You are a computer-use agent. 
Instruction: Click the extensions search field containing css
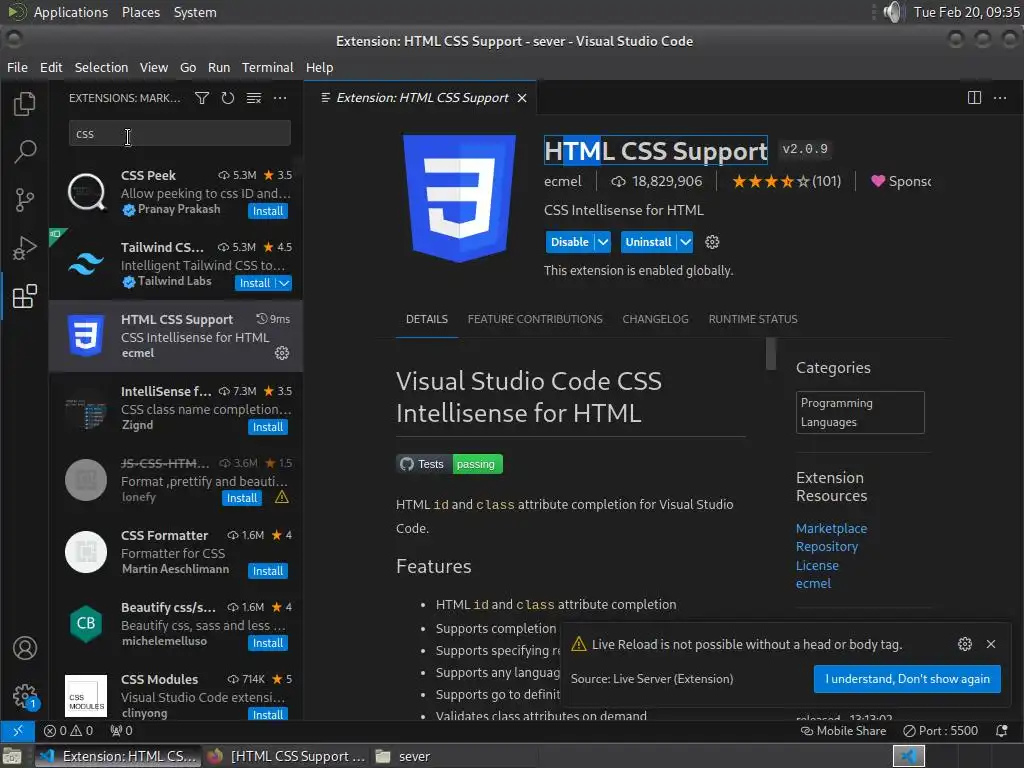coord(180,134)
